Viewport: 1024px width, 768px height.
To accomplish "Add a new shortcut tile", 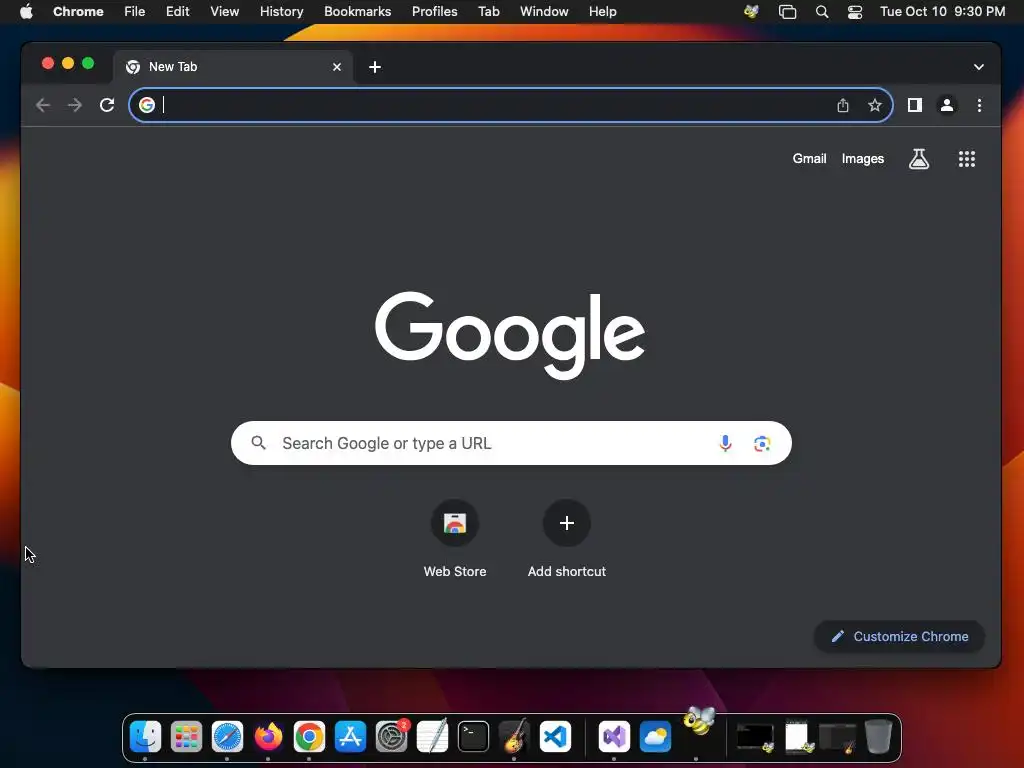I will pyautogui.click(x=567, y=539).
